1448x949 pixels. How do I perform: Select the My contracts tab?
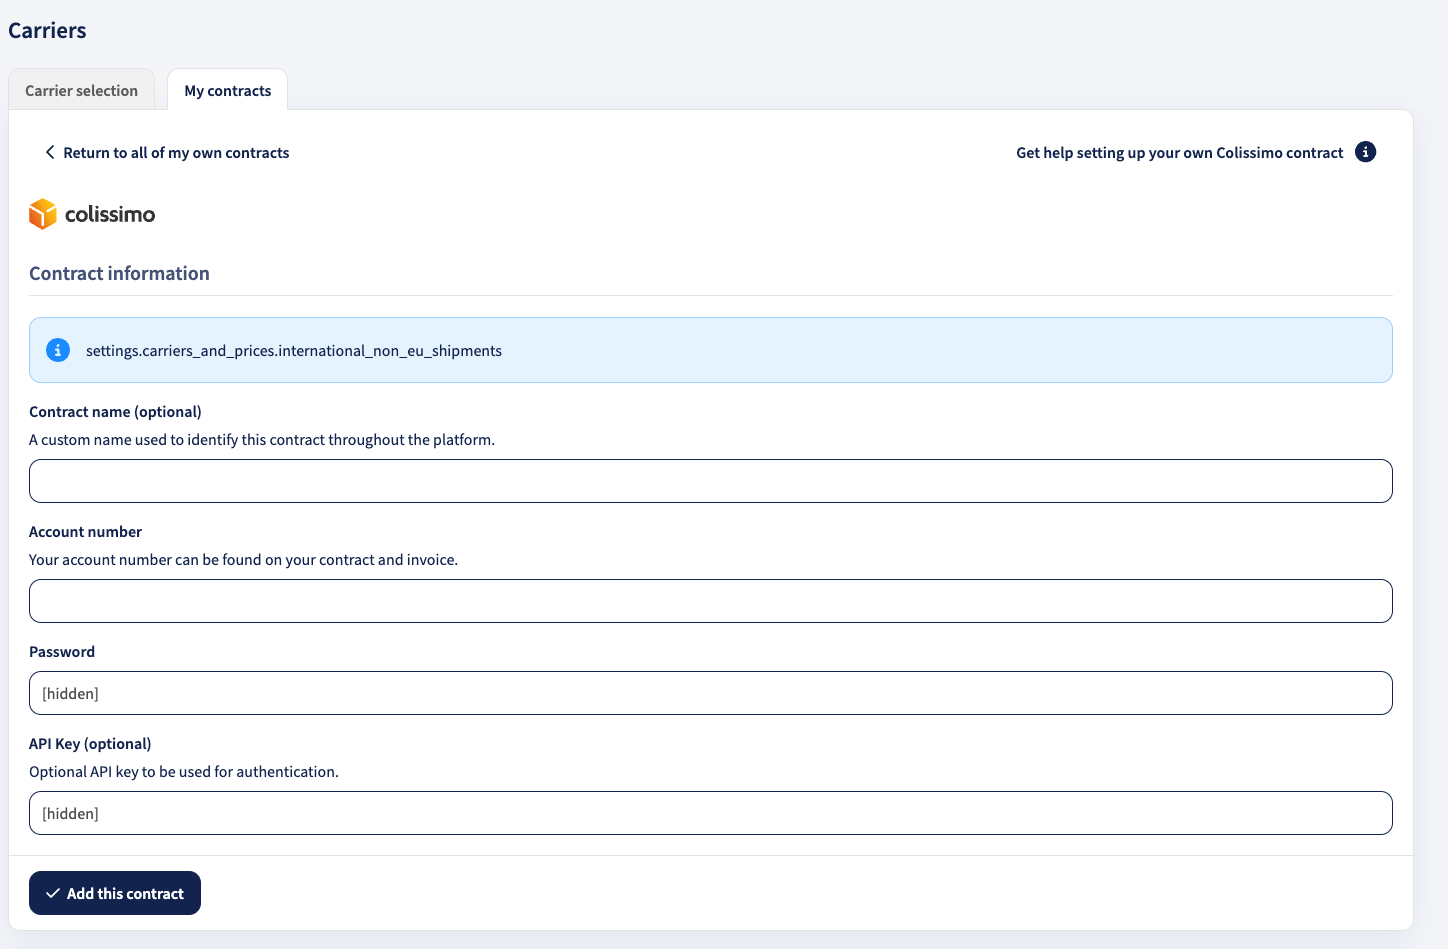click(228, 90)
